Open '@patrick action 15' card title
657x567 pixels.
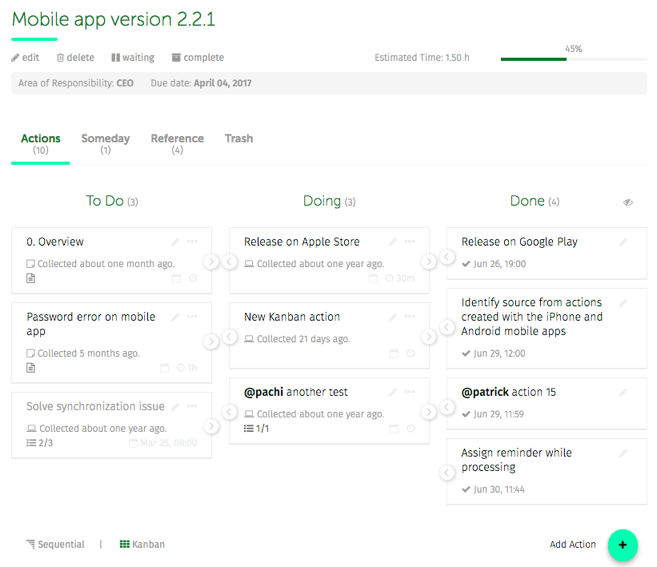tap(508, 392)
